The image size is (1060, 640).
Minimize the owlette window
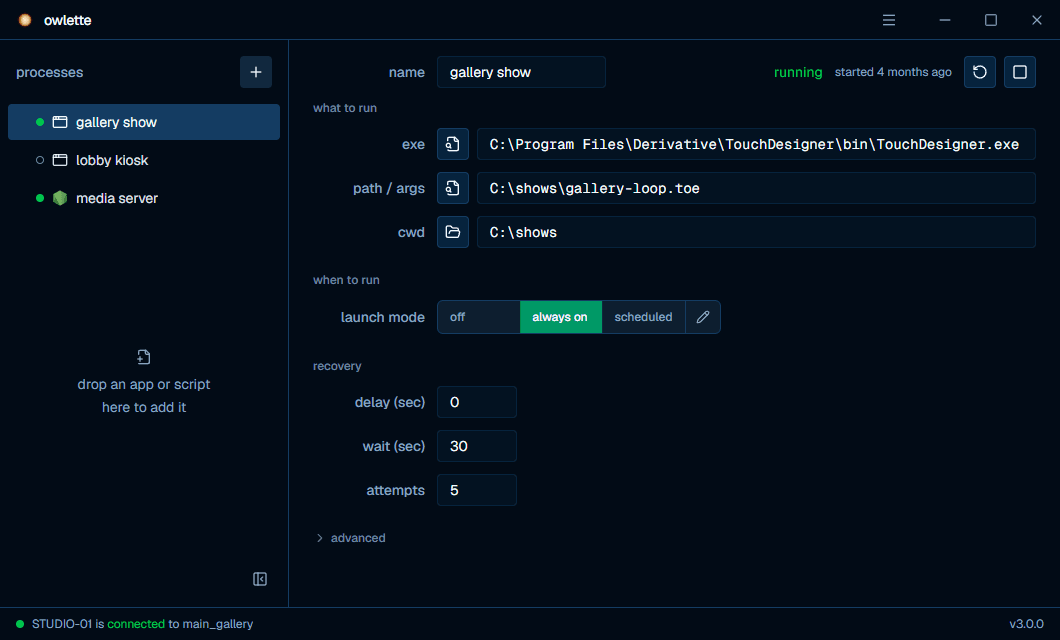click(944, 20)
